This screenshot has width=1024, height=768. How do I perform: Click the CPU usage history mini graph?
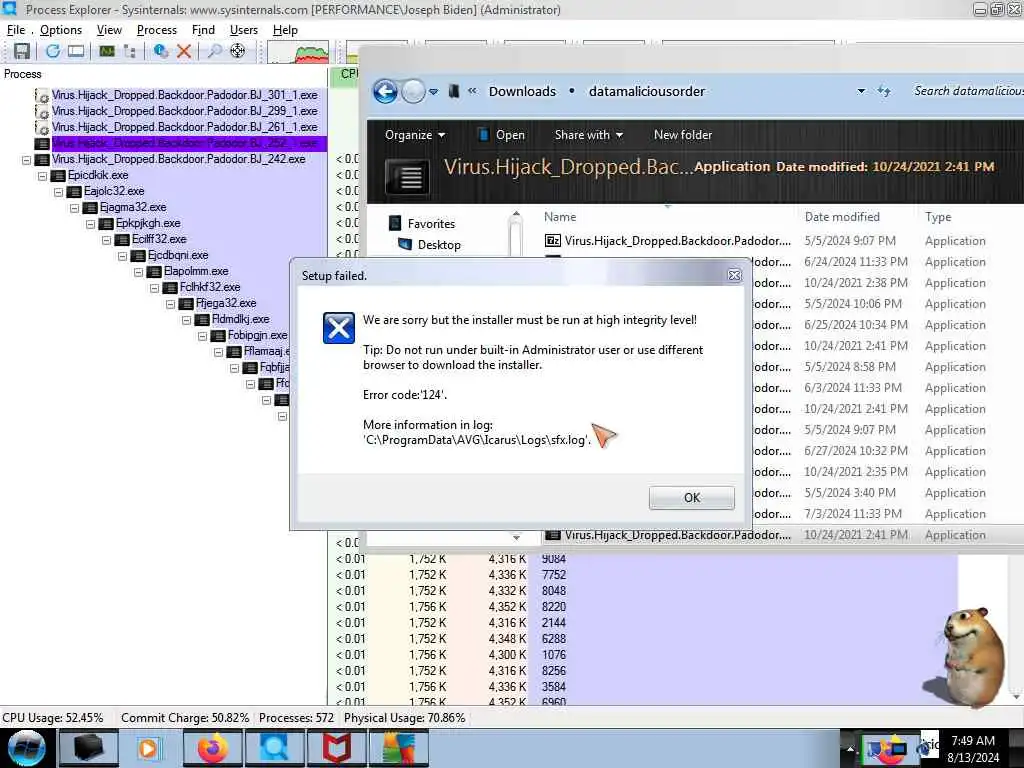tap(298, 52)
